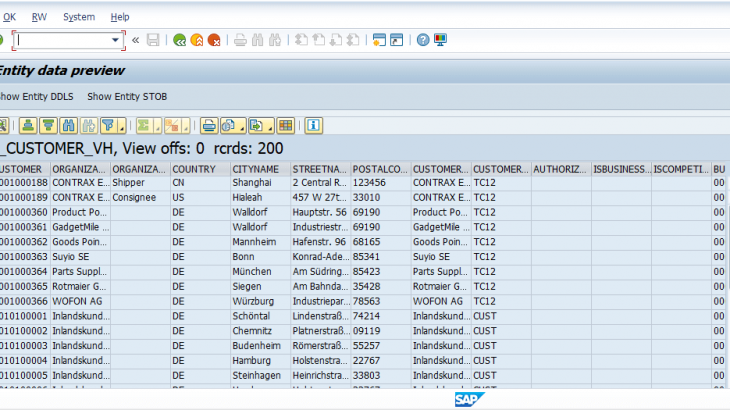Click the 'Shanghai' city cell
Screen dimensions: 730x410
click(x=261, y=182)
